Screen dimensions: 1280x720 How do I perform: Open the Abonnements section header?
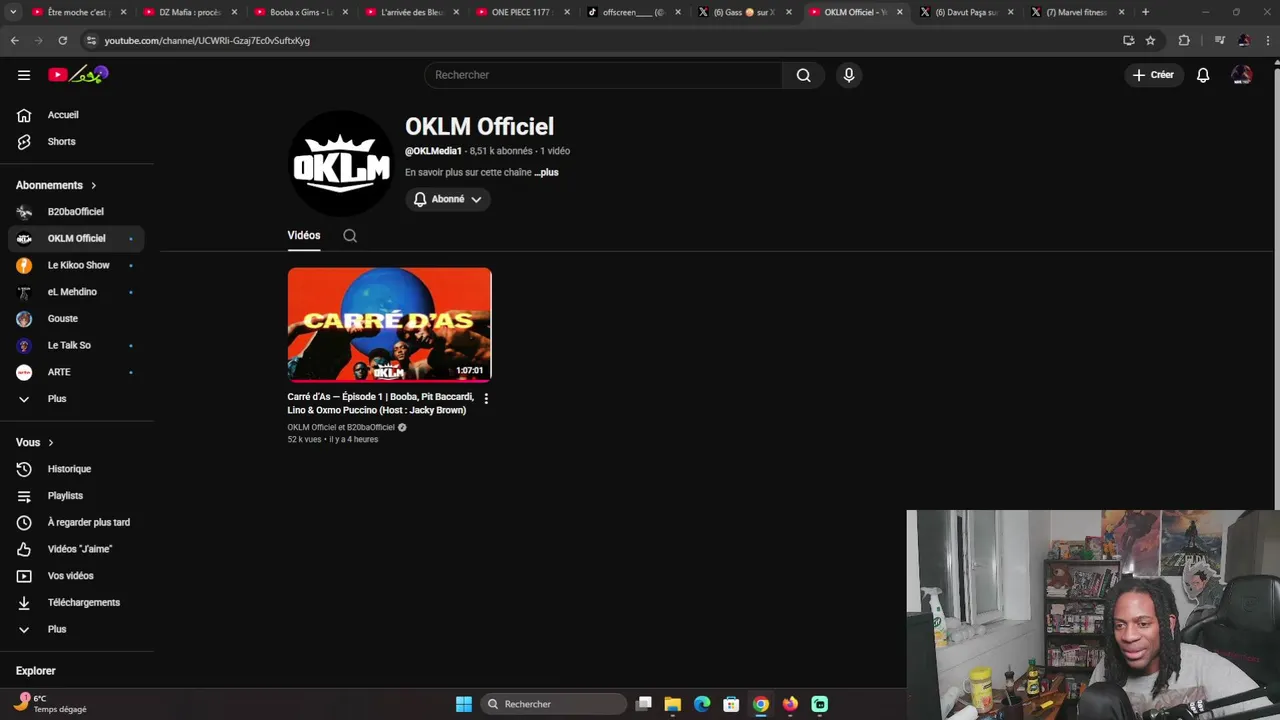[x=56, y=185]
